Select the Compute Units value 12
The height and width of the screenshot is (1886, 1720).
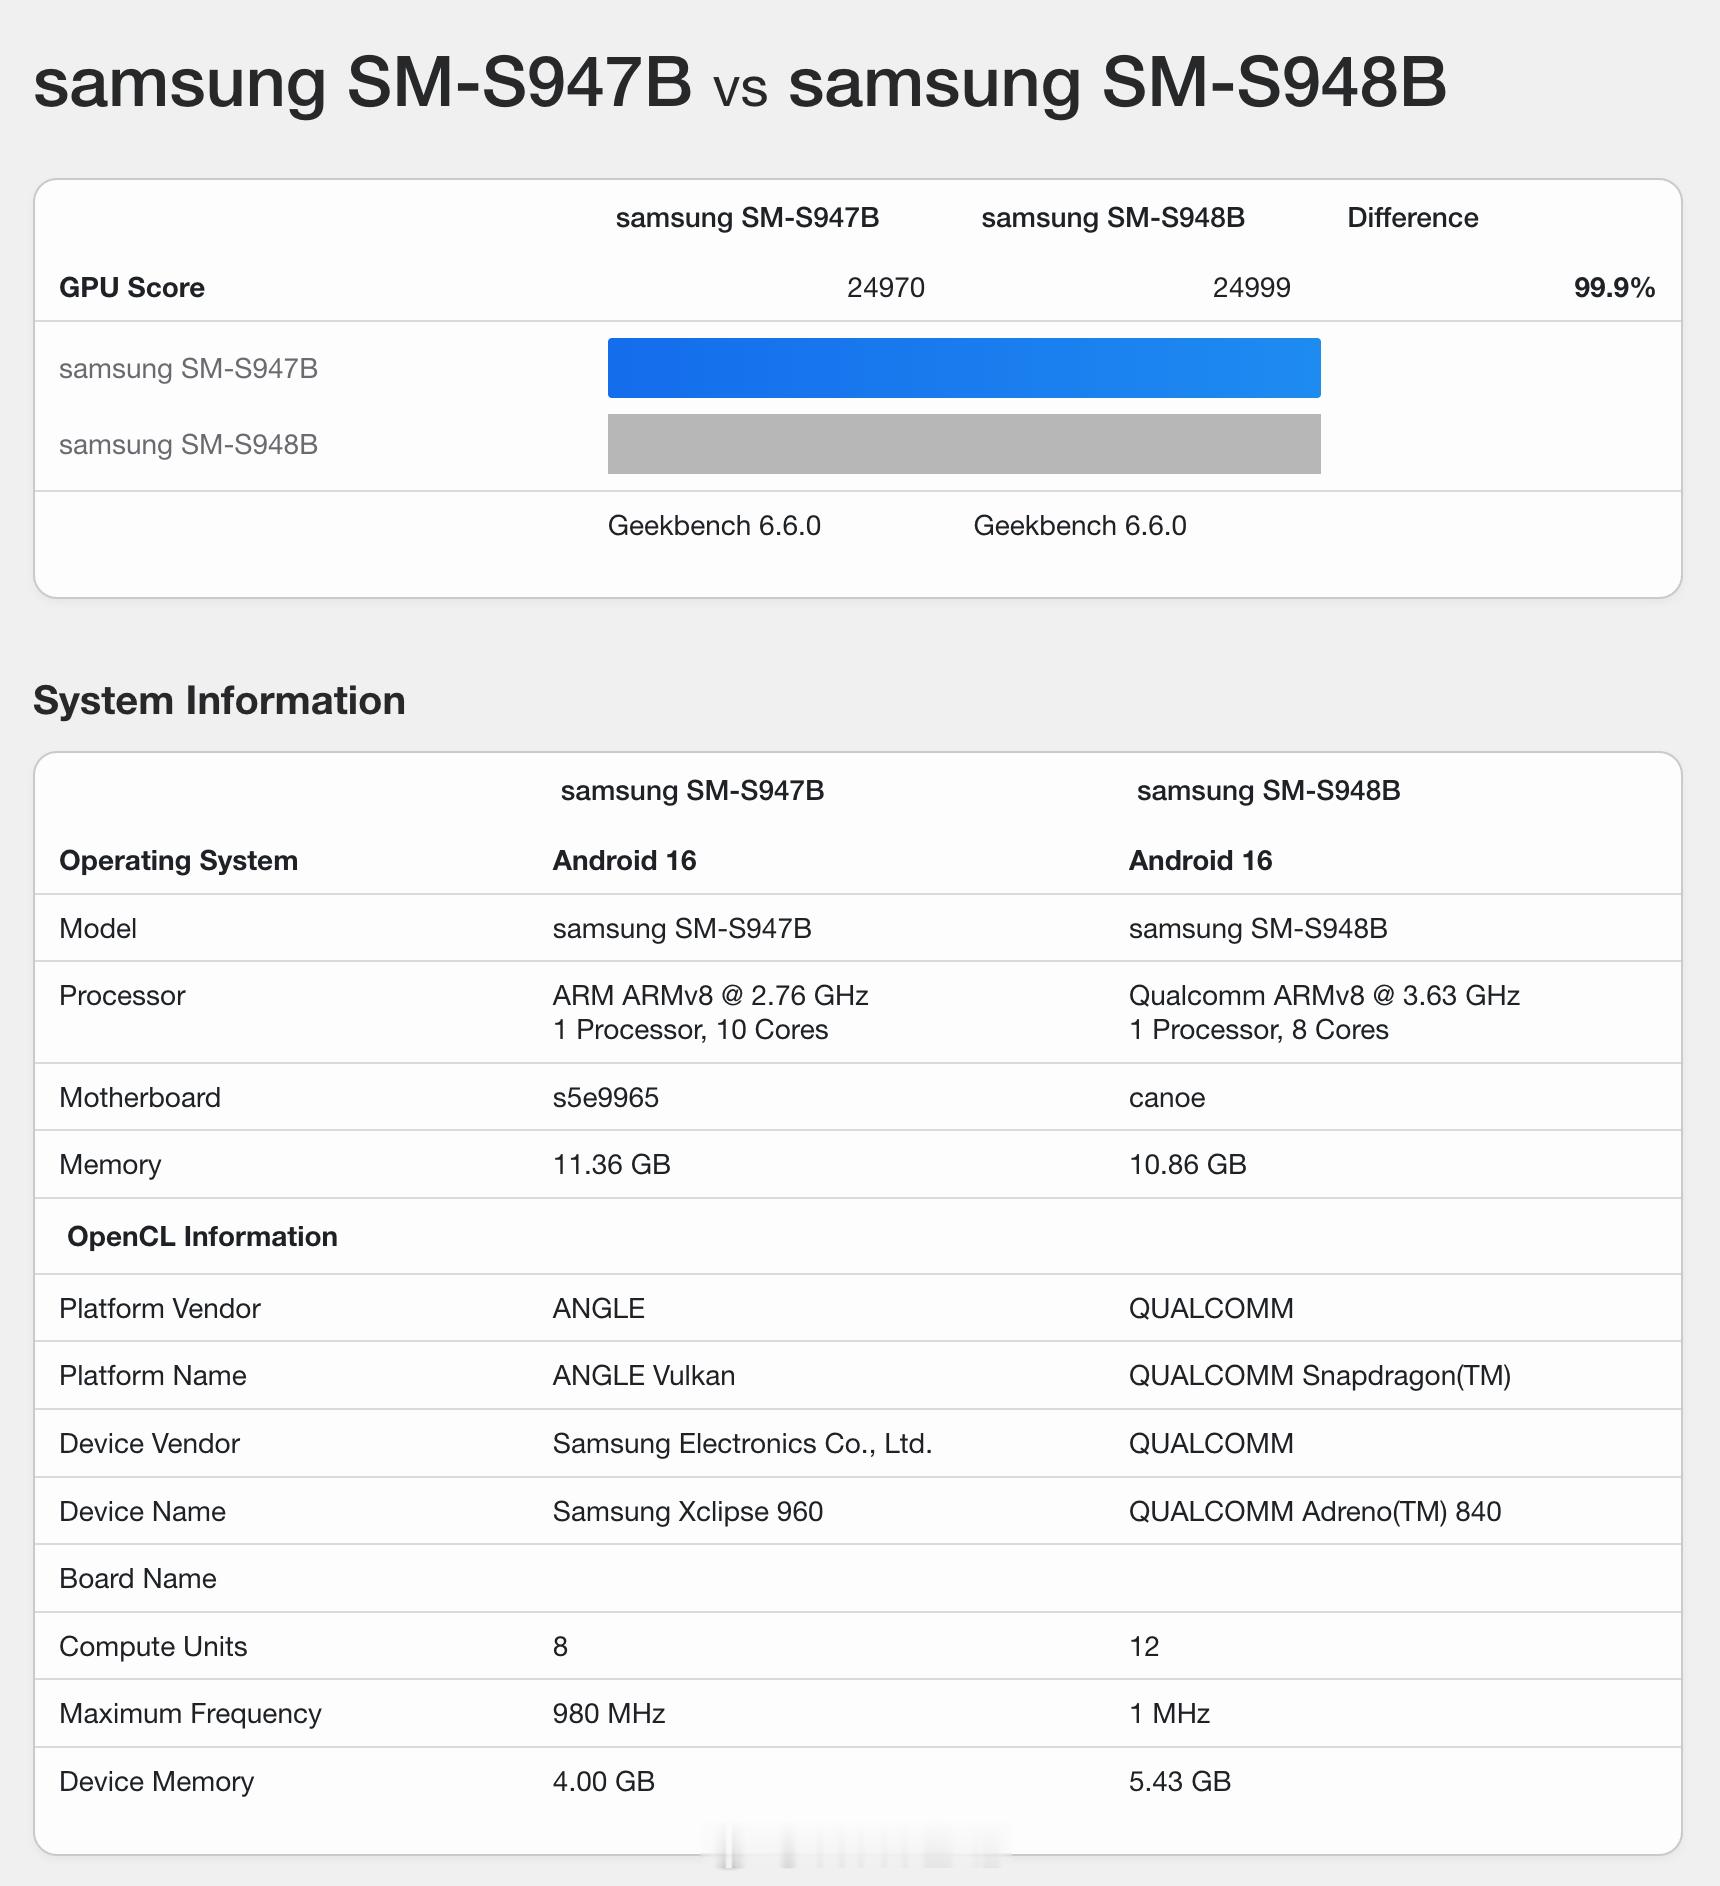pyautogui.click(x=1144, y=1647)
